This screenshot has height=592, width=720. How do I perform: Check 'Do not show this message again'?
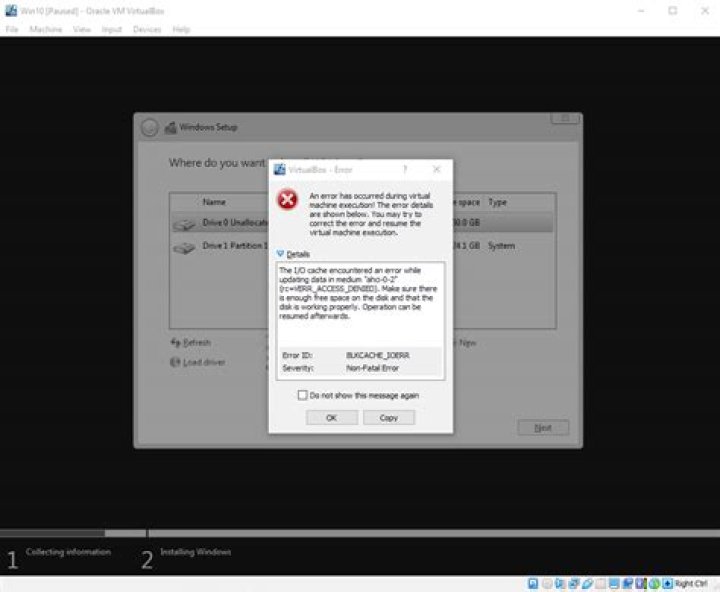pyautogui.click(x=302, y=395)
